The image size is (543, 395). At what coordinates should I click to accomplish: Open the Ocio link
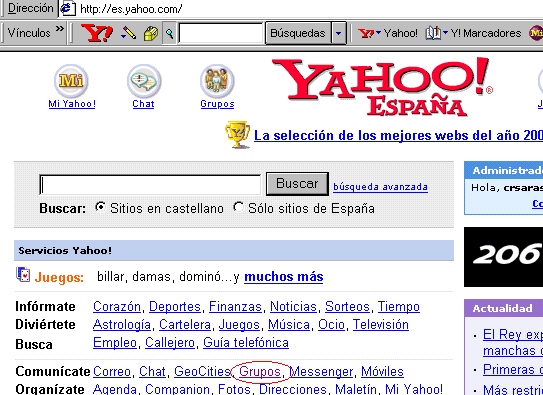click(x=331, y=325)
